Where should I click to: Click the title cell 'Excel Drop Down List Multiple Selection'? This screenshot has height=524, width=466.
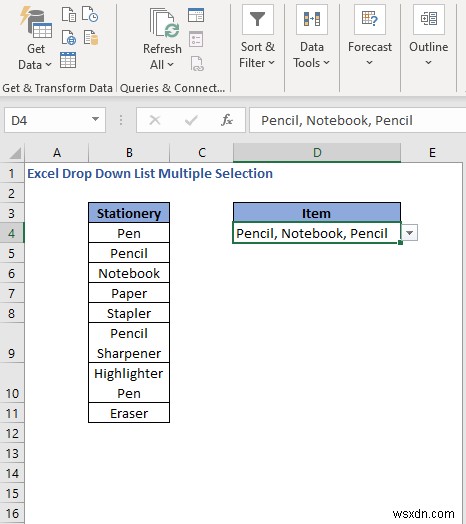pos(150,173)
